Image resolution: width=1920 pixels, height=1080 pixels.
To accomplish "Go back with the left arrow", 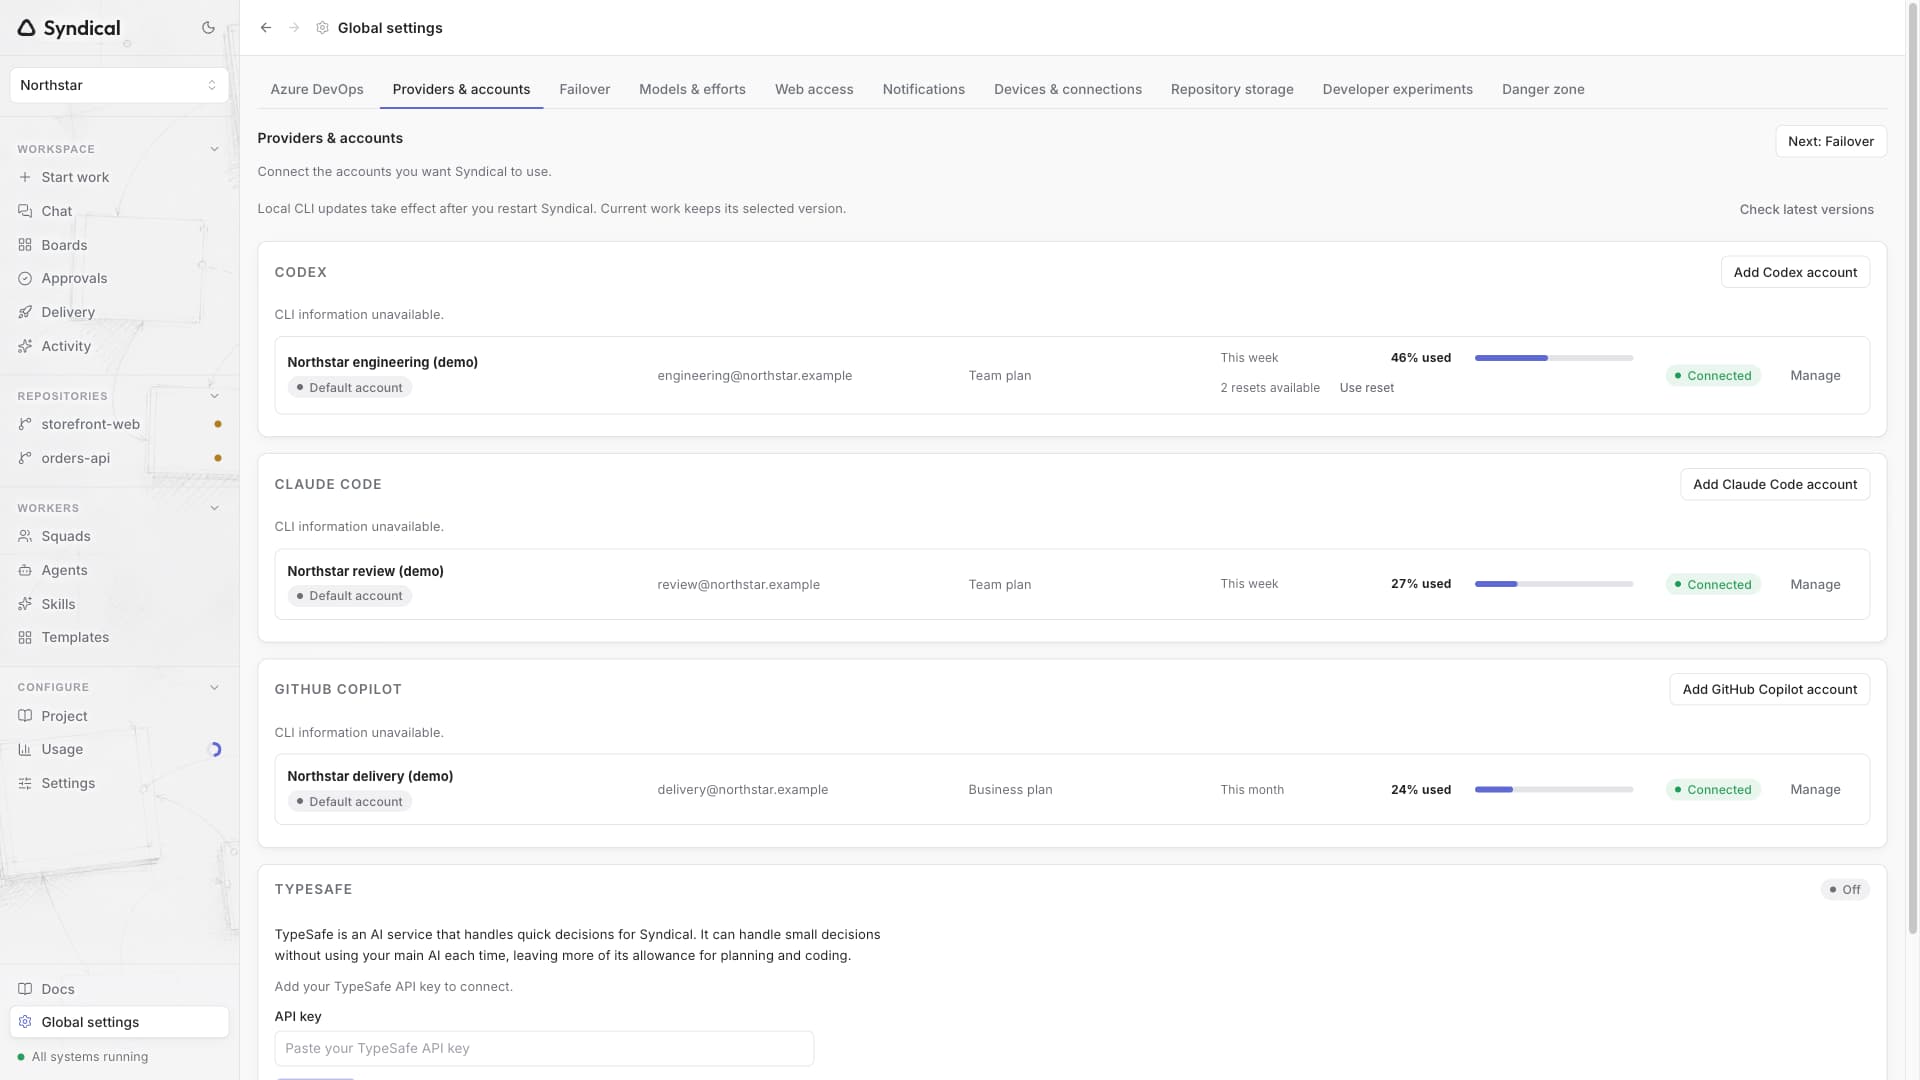I will pos(266,28).
